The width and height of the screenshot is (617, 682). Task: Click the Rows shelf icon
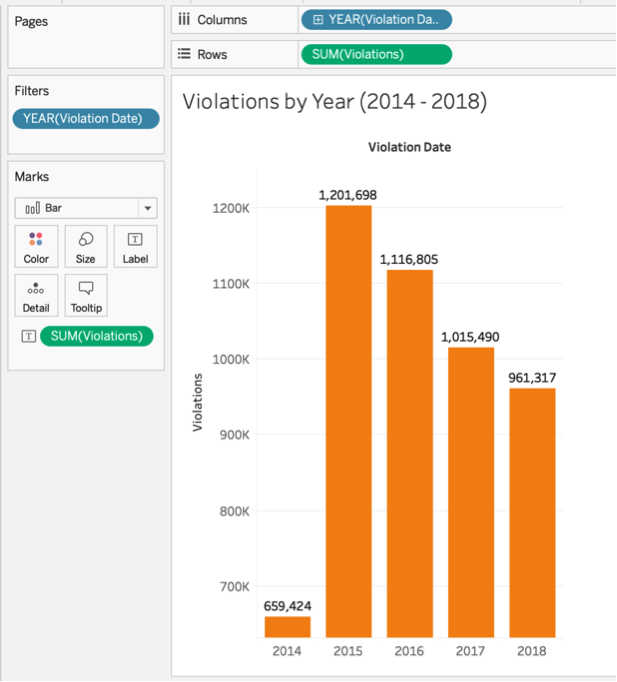pos(183,54)
